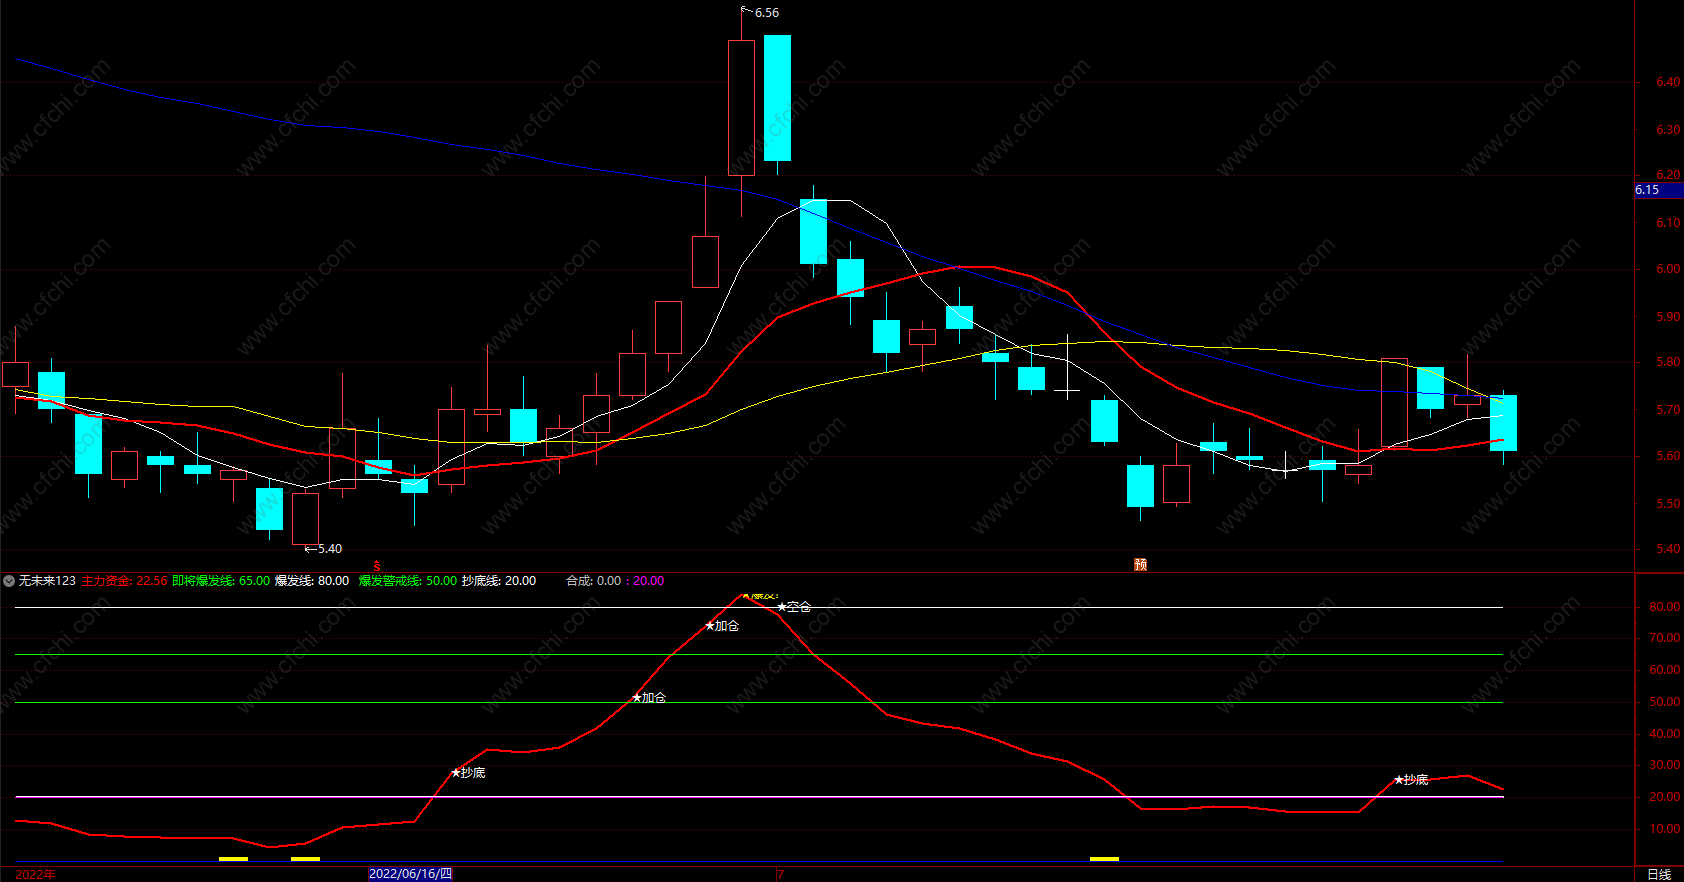
Task: Click the 6.56 high price annotation
Action: (766, 13)
